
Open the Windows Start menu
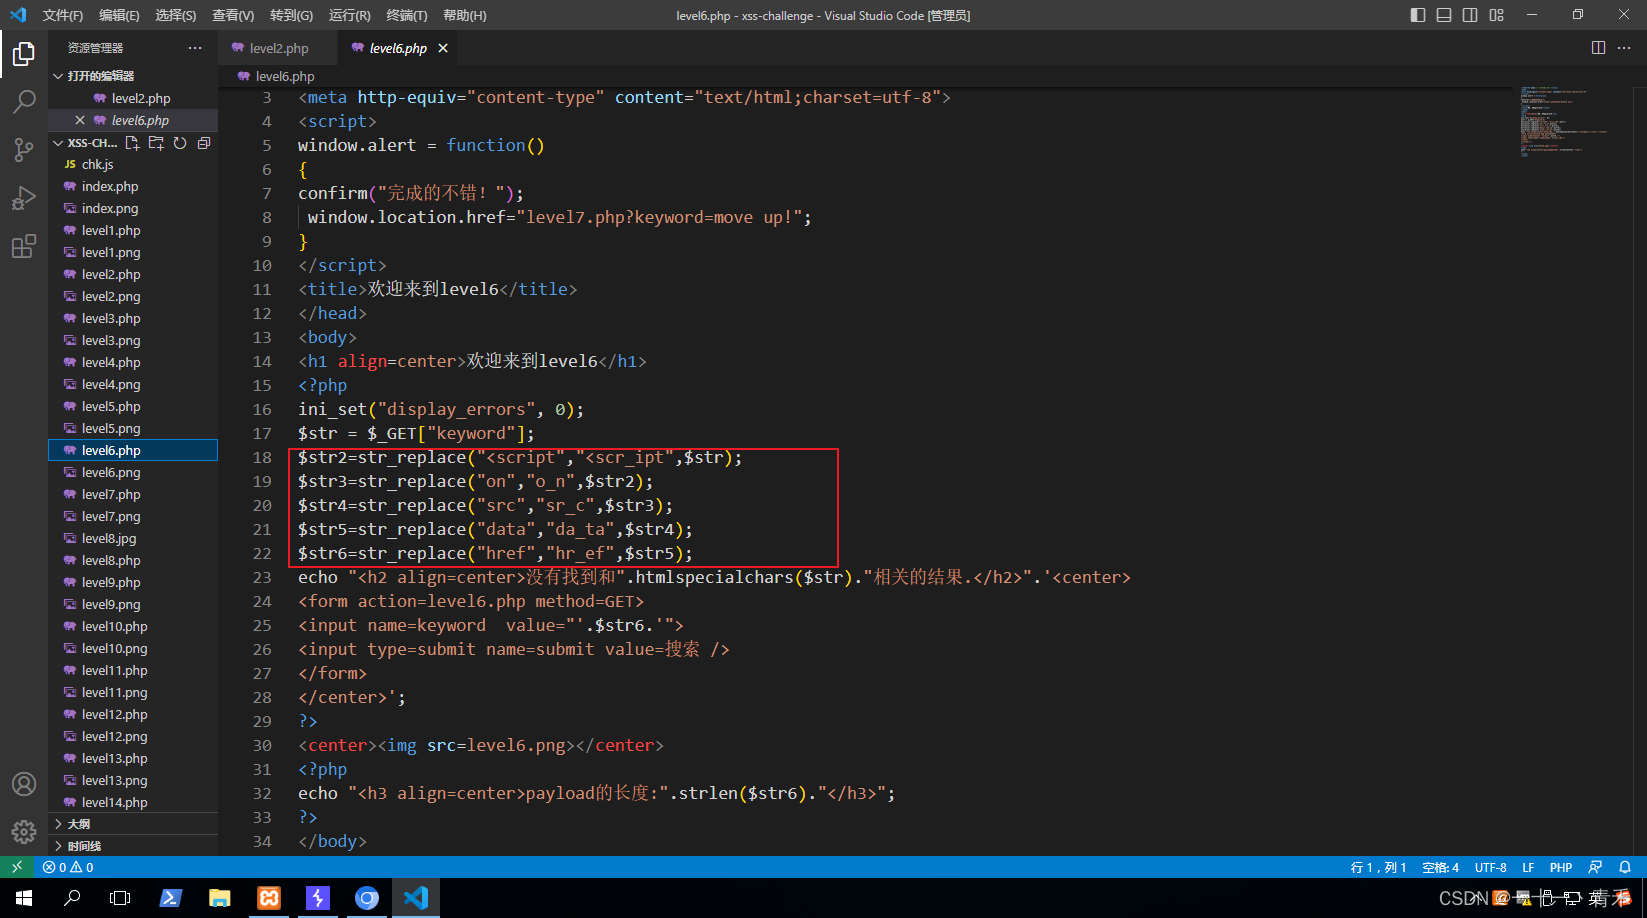click(24, 898)
